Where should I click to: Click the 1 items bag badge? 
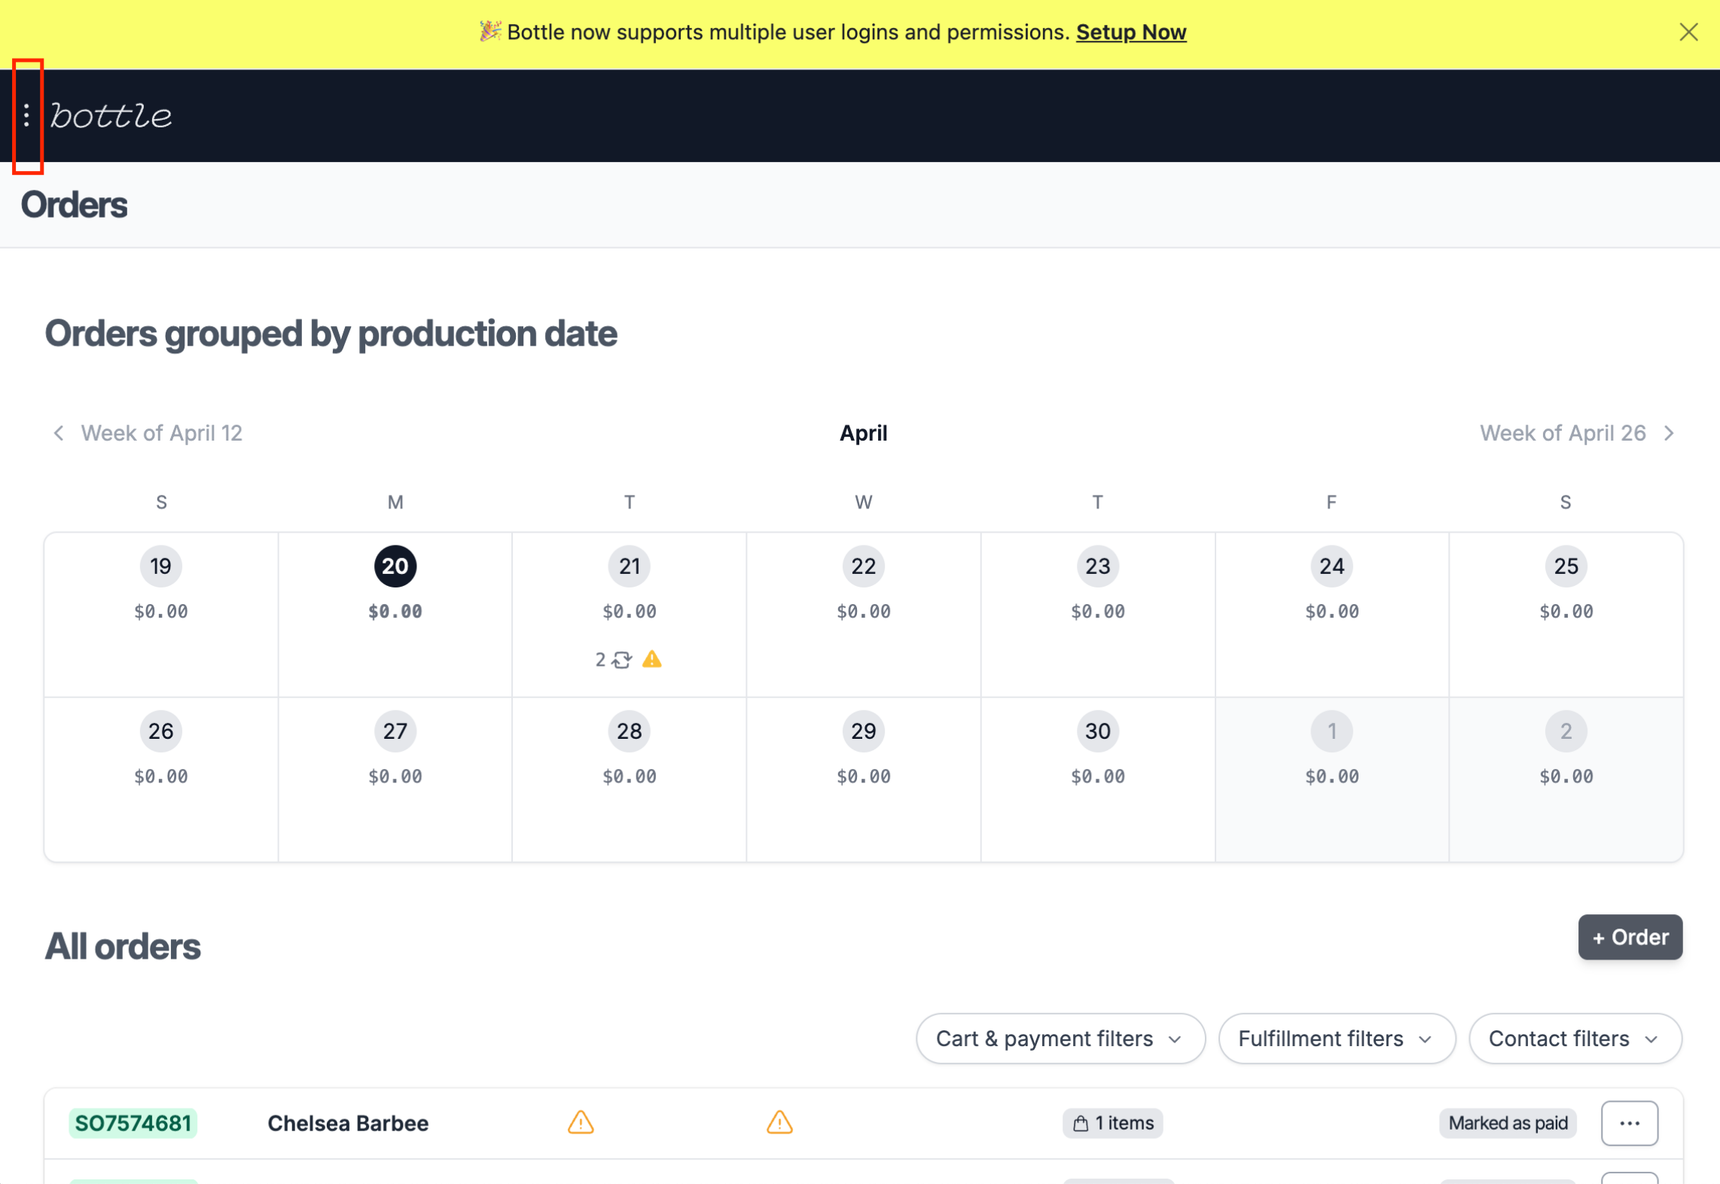(1112, 1123)
